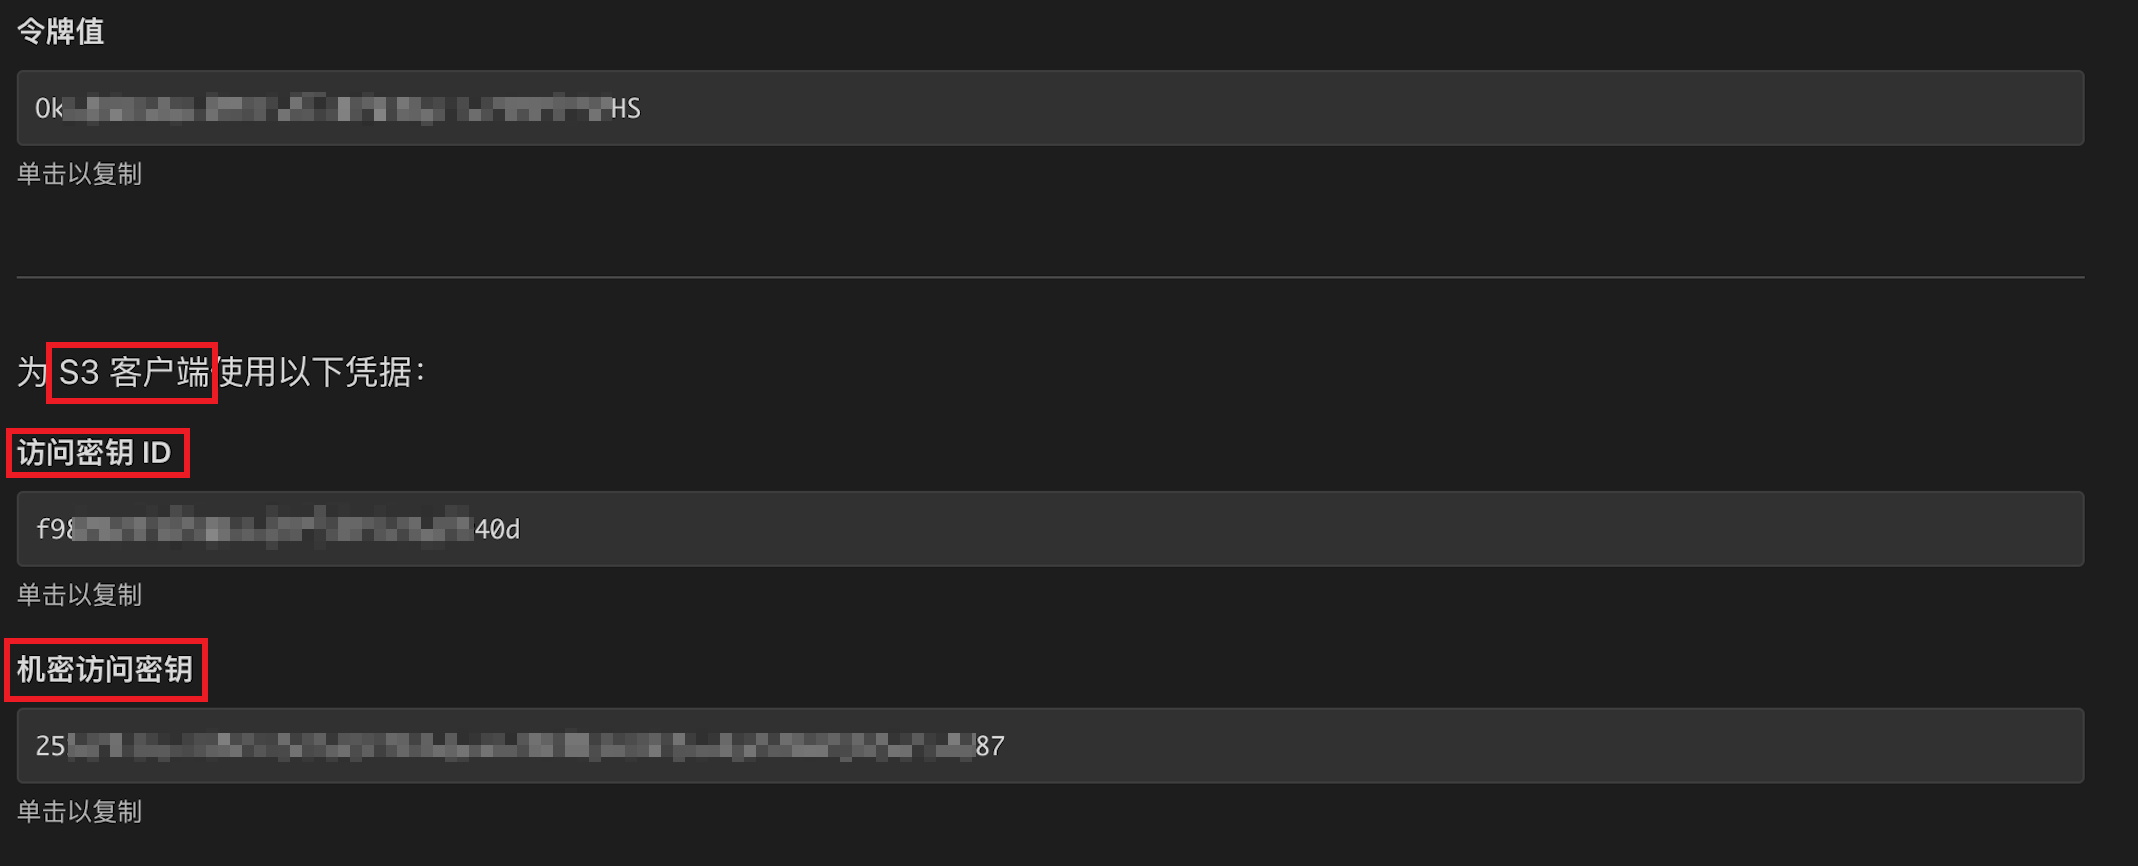Click the "机密访问密钥" label
Image resolution: width=2138 pixels, height=866 pixels.
click(x=105, y=669)
